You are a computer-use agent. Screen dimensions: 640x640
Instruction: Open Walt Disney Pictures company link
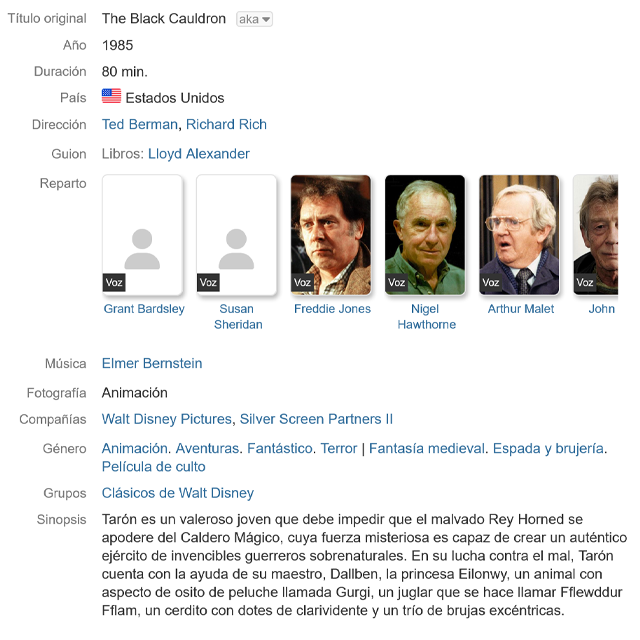point(167,419)
